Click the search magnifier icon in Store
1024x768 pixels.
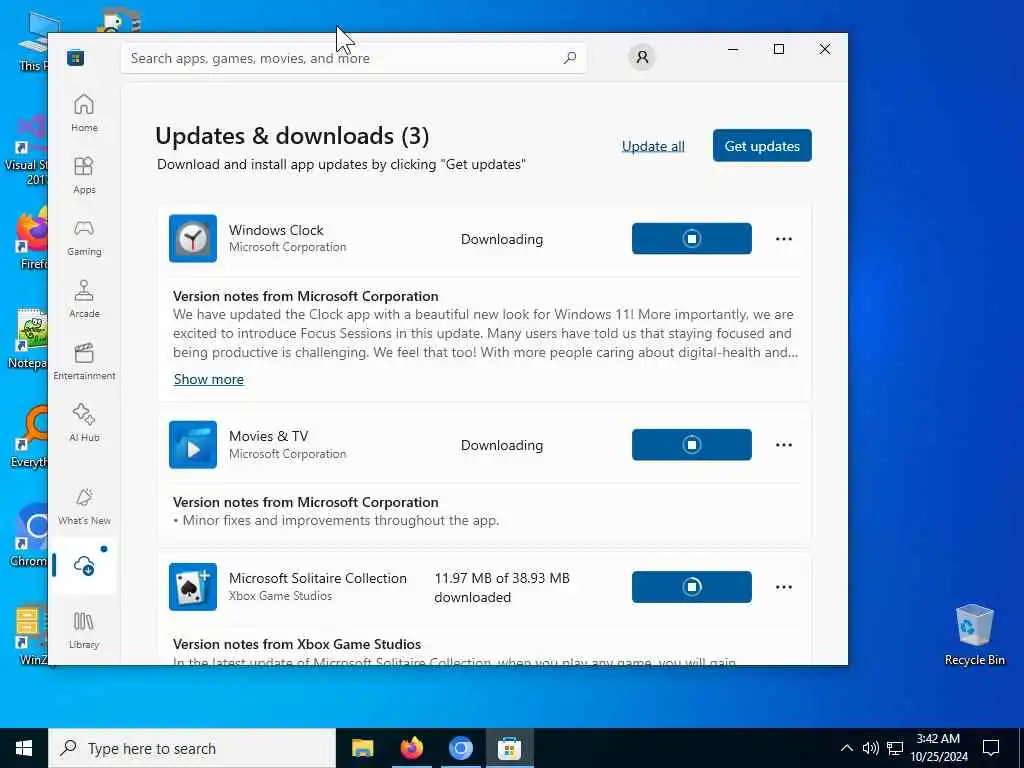point(569,58)
